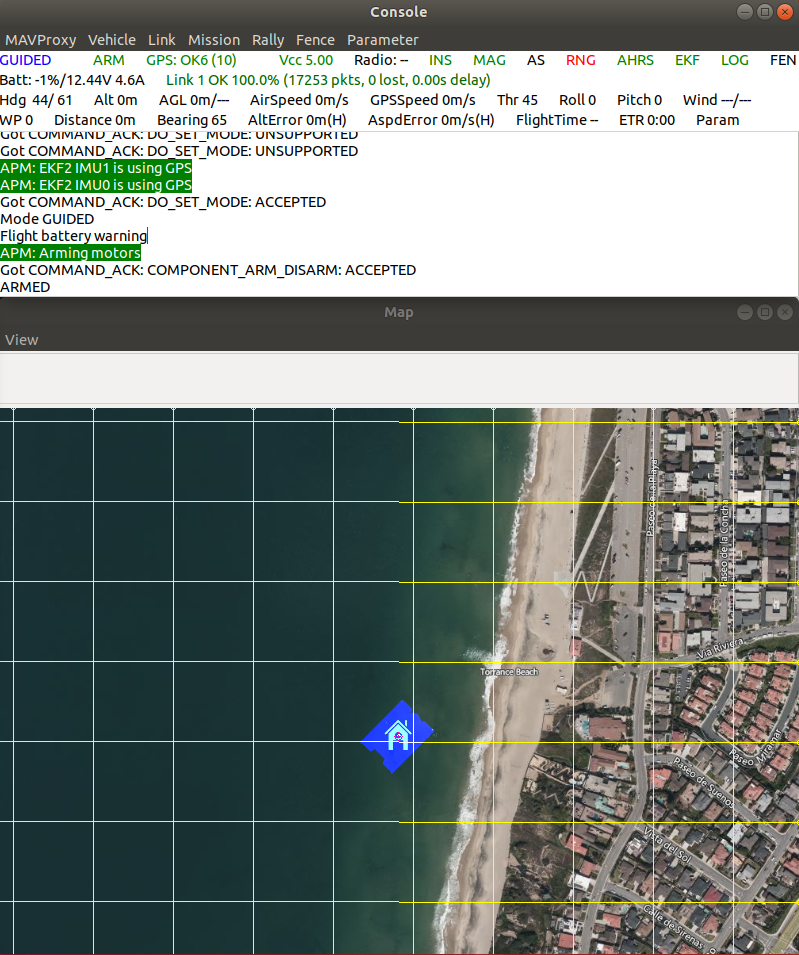
Task: Click the Thr 45 readout
Action: click(517, 100)
